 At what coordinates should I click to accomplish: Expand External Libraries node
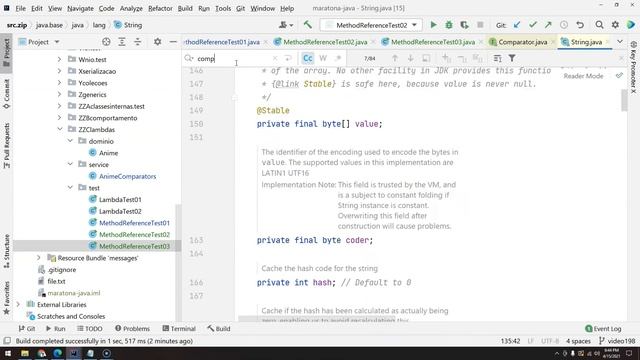18,304
